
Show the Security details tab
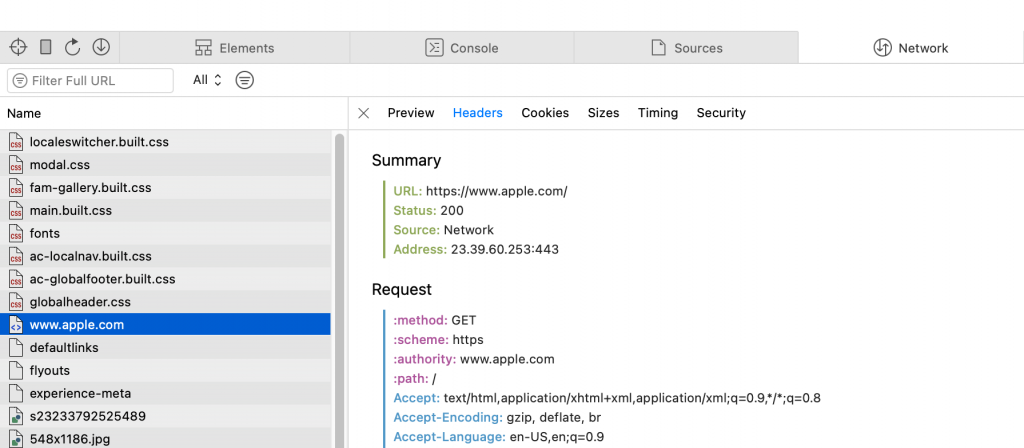[x=721, y=113]
